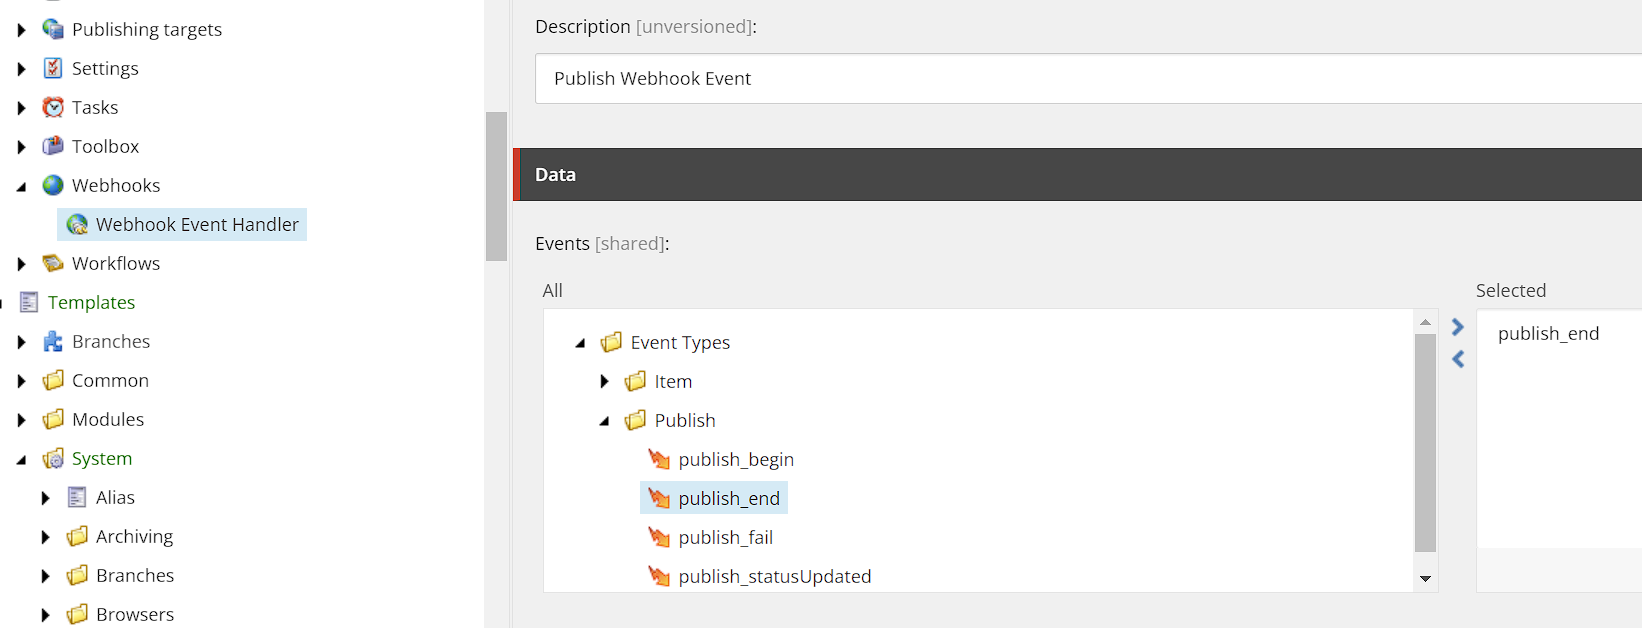This screenshot has height=628, width=1642.
Task: Remove selected event with left arrow
Action: (x=1458, y=359)
